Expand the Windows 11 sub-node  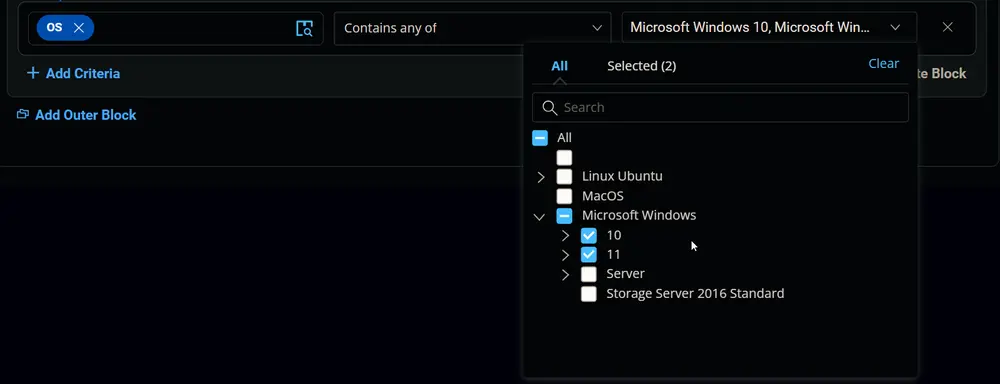[565, 255]
